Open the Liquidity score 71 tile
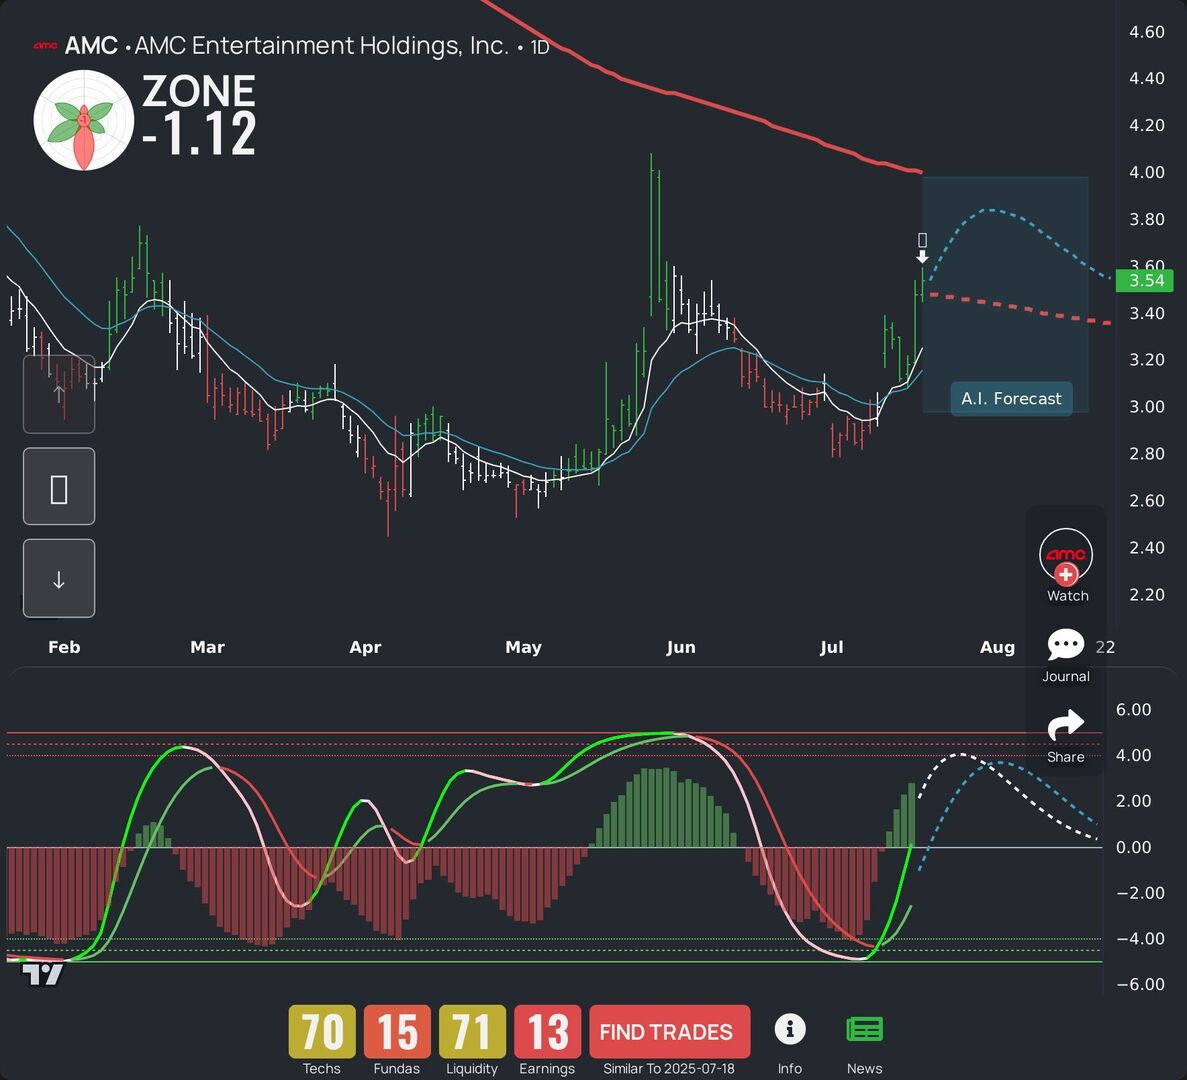Screen dimensions: 1187x1080 tap(472, 1031)
